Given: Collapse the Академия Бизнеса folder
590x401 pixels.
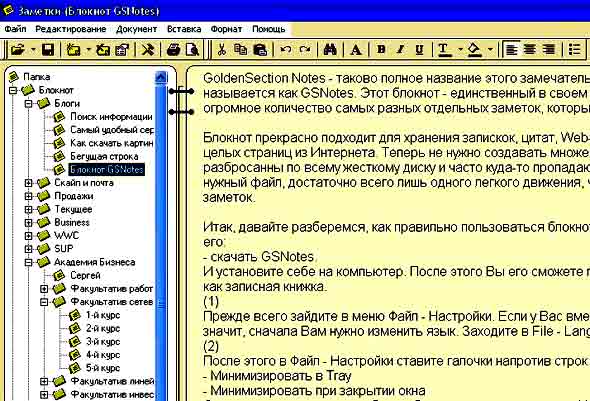Looking at the screenshot, I should coord(29,262).
